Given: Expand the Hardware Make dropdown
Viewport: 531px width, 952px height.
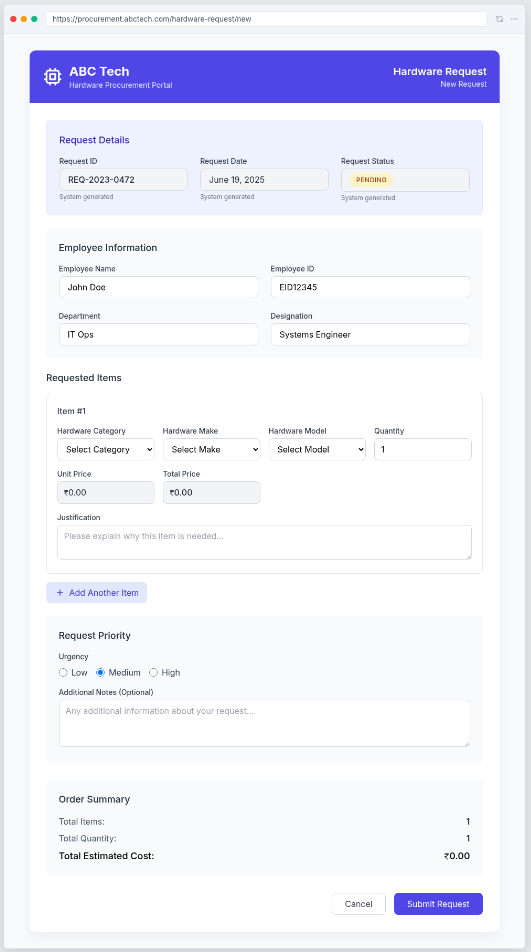Looking at the screenshot, I should point(211,449).
